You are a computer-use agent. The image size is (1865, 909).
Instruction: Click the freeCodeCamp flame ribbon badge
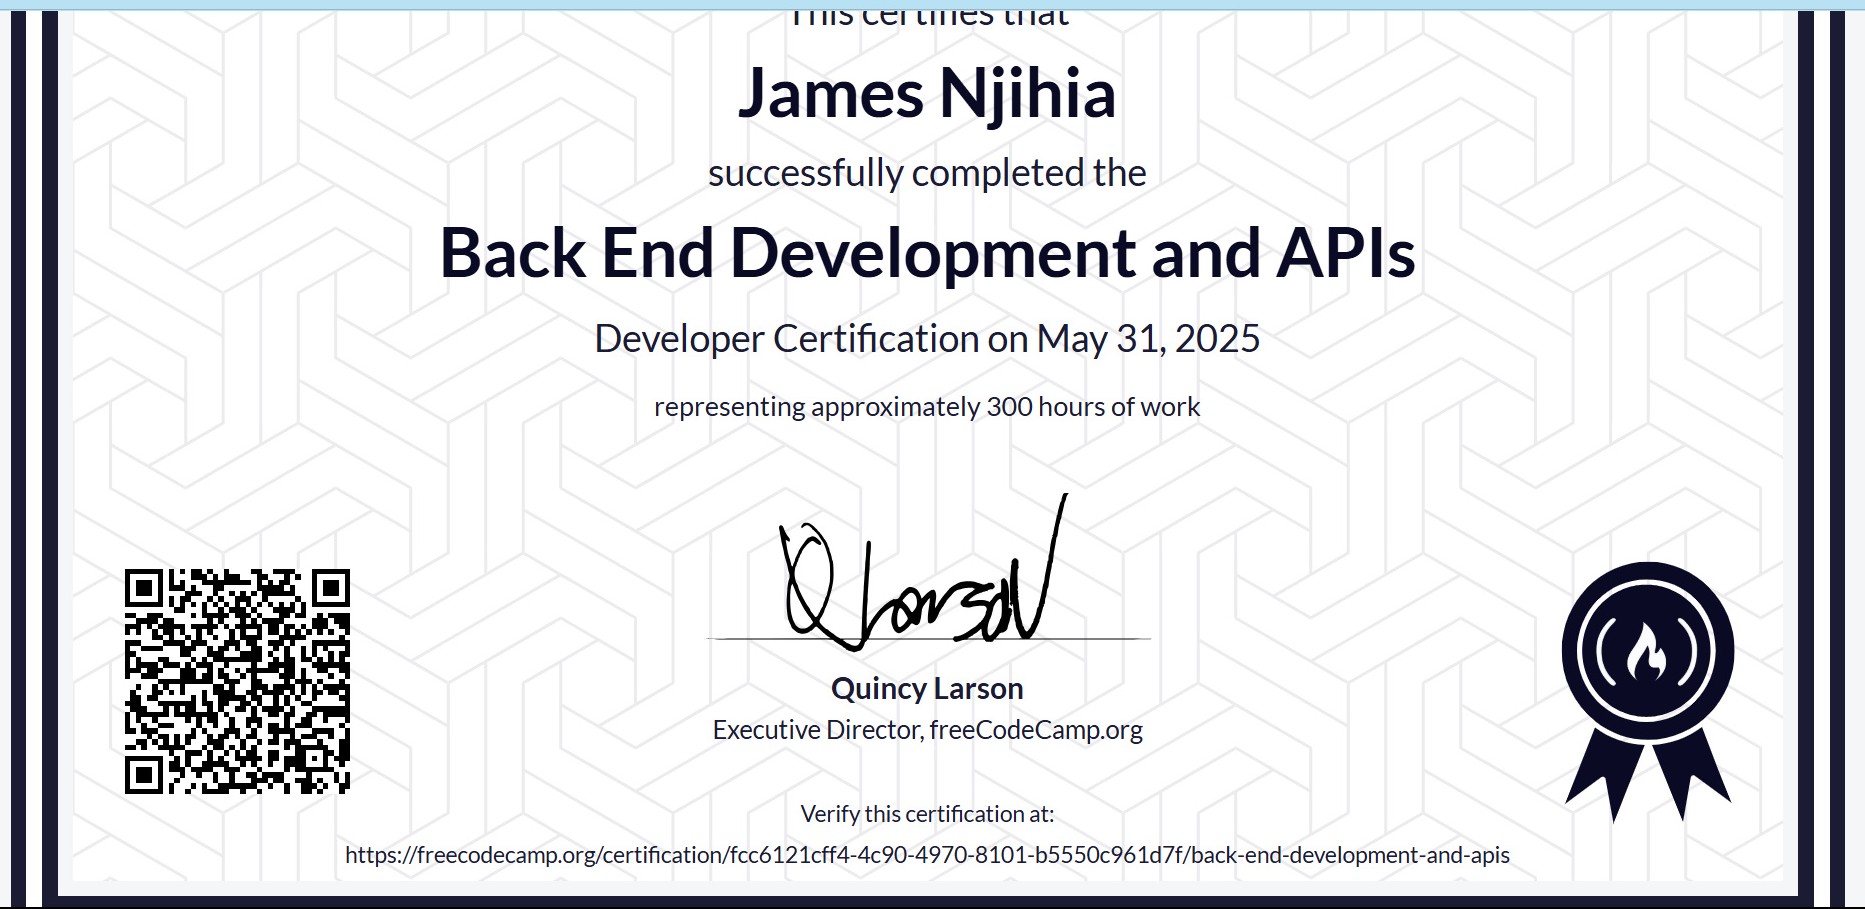[x=1648, y=692]
